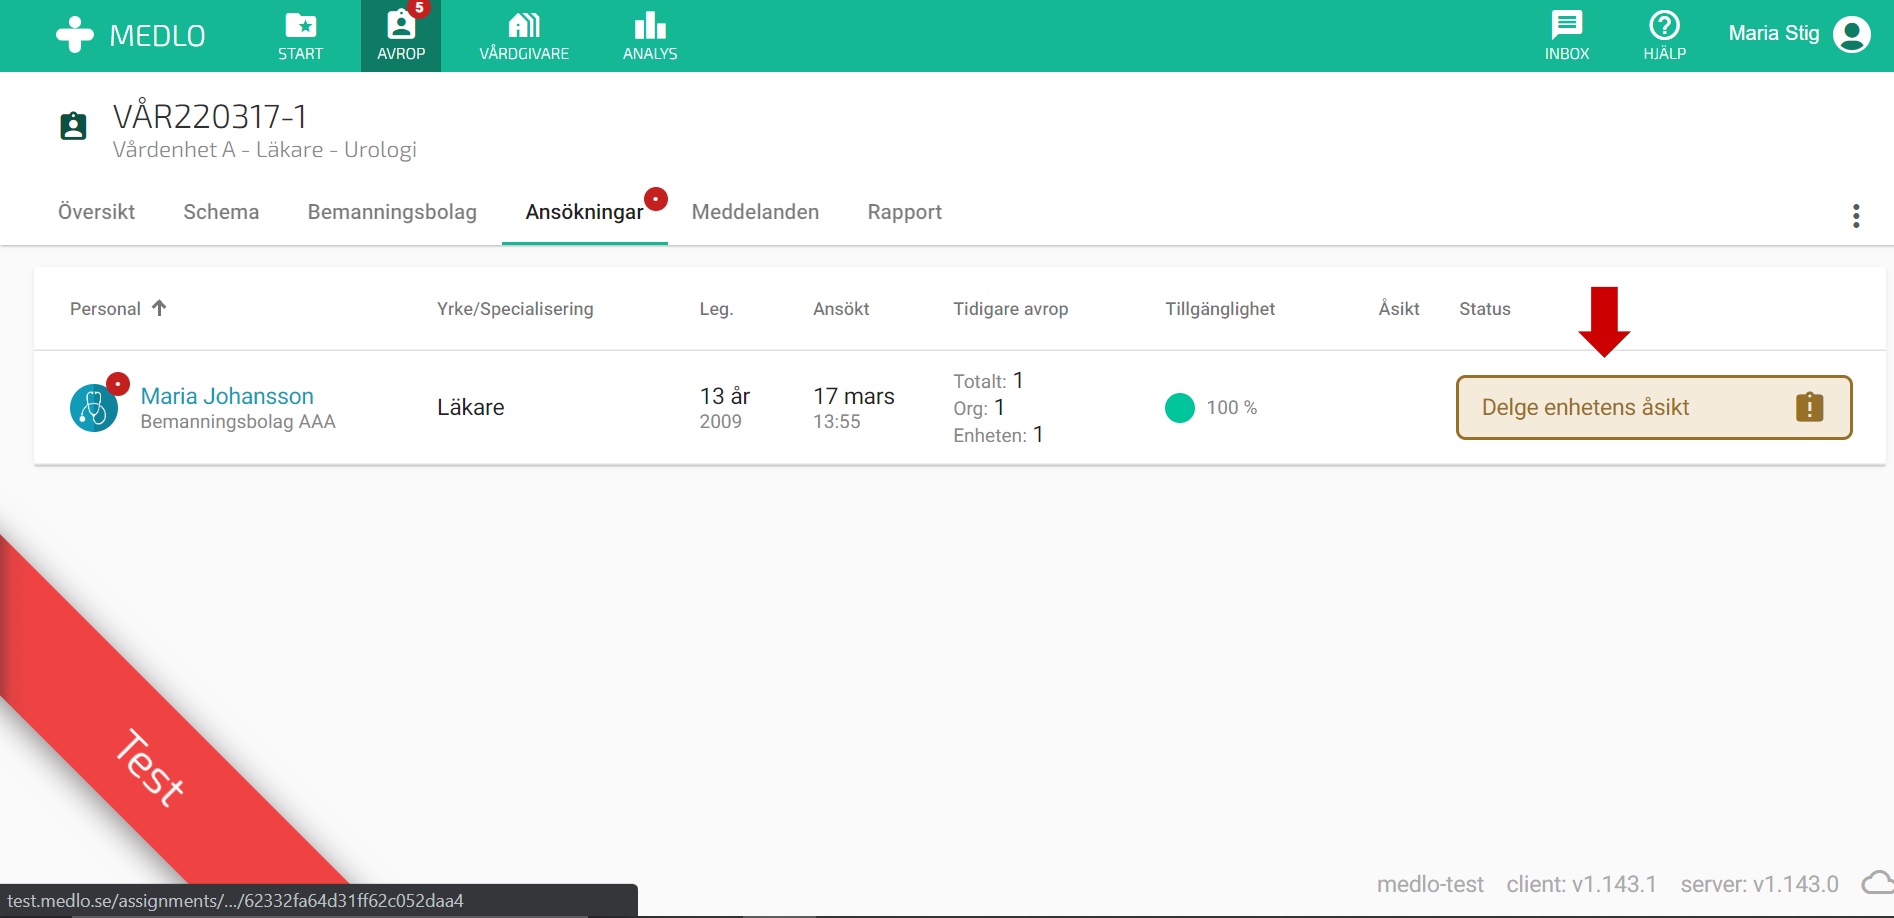Click Enheten: 1 value
Screen dimensions: 1894x918
click(x=998, y=435)
